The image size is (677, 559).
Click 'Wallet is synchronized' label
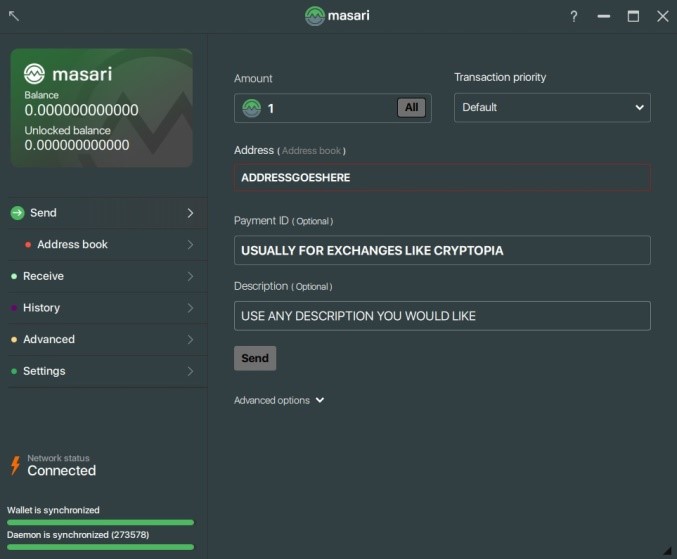point(53,510)
